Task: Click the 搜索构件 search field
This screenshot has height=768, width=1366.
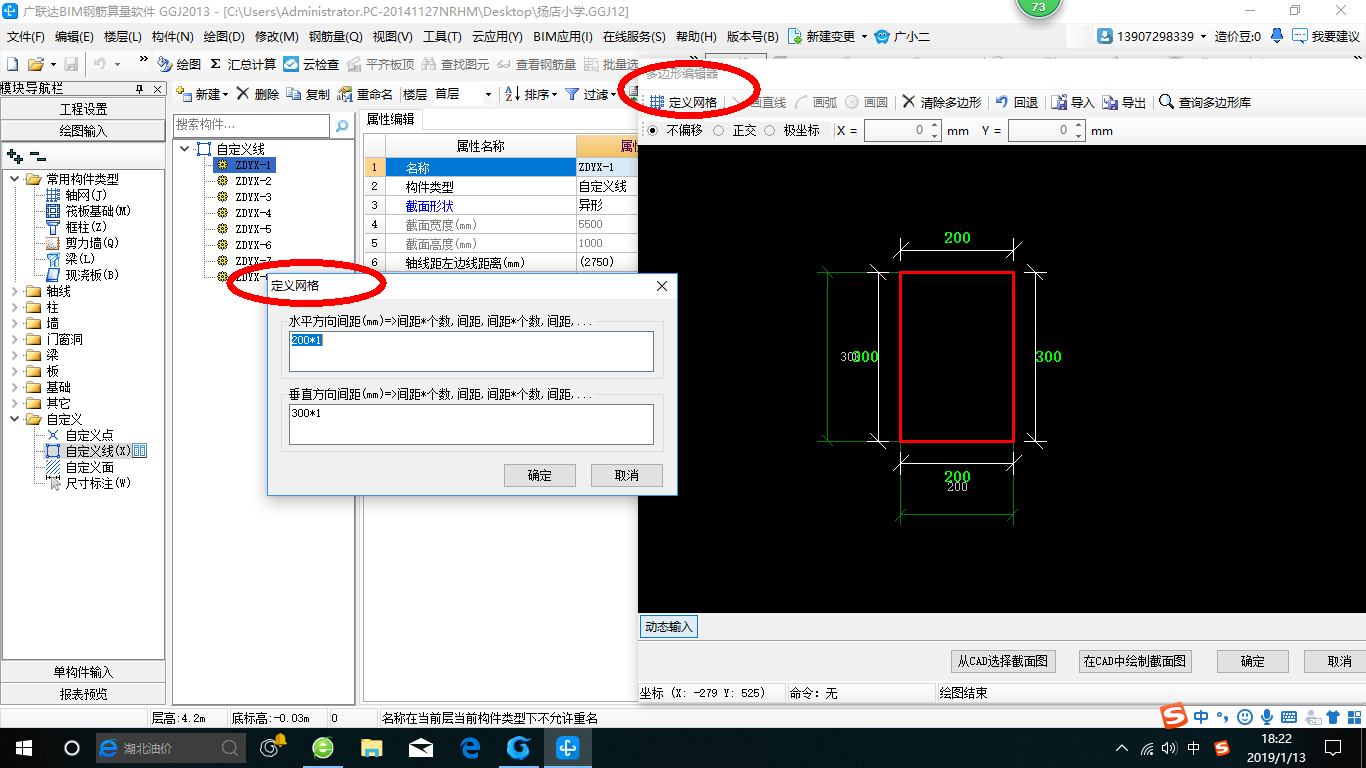Action: coord(251,125)
